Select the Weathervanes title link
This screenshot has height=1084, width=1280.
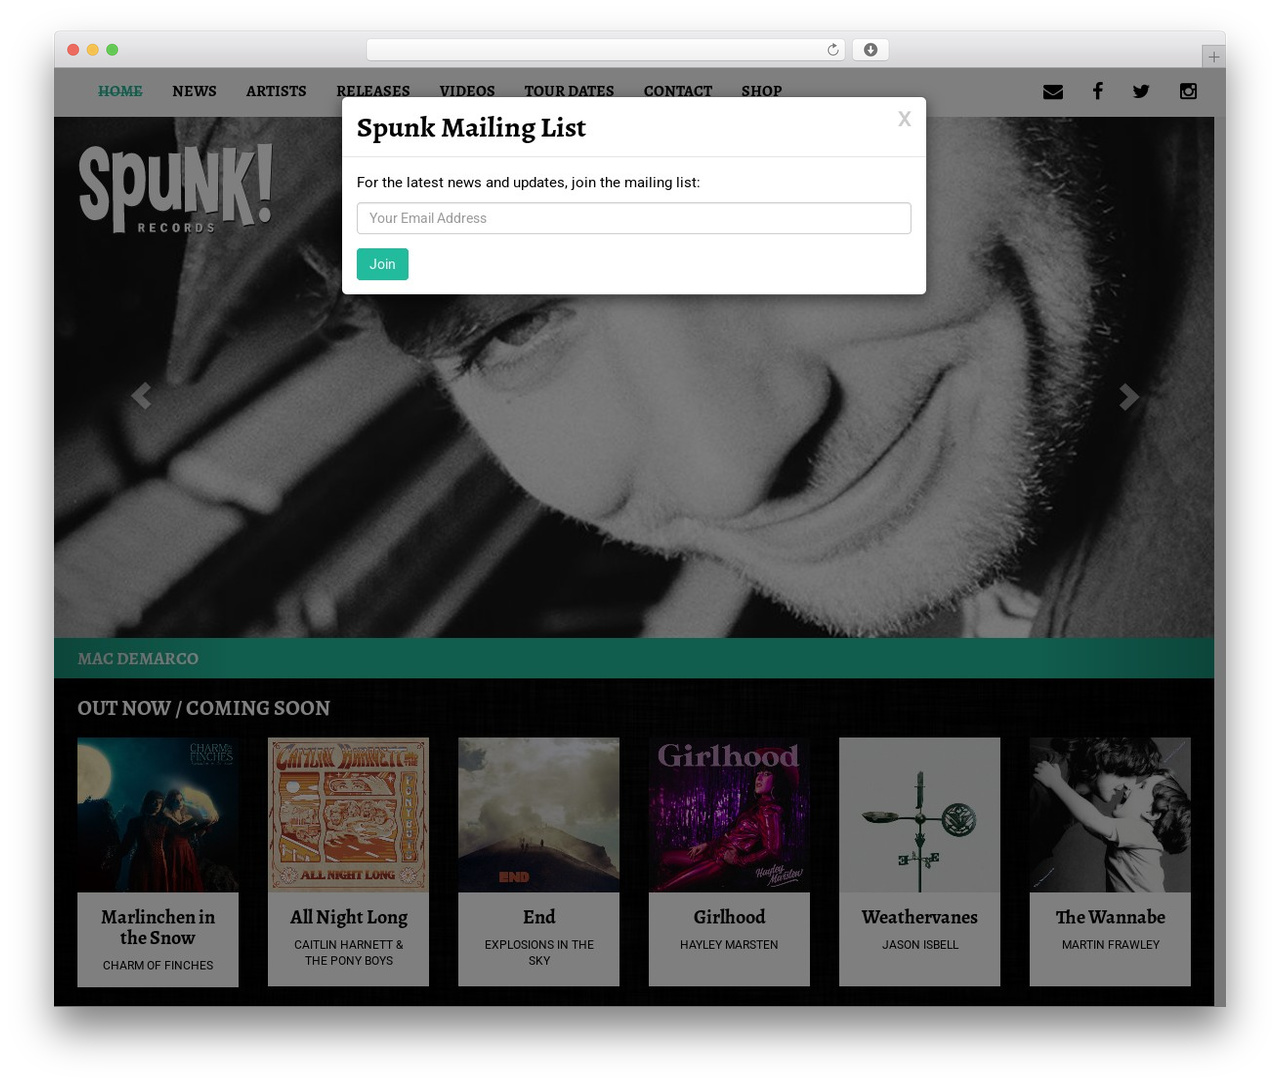(x=920, y=917)
